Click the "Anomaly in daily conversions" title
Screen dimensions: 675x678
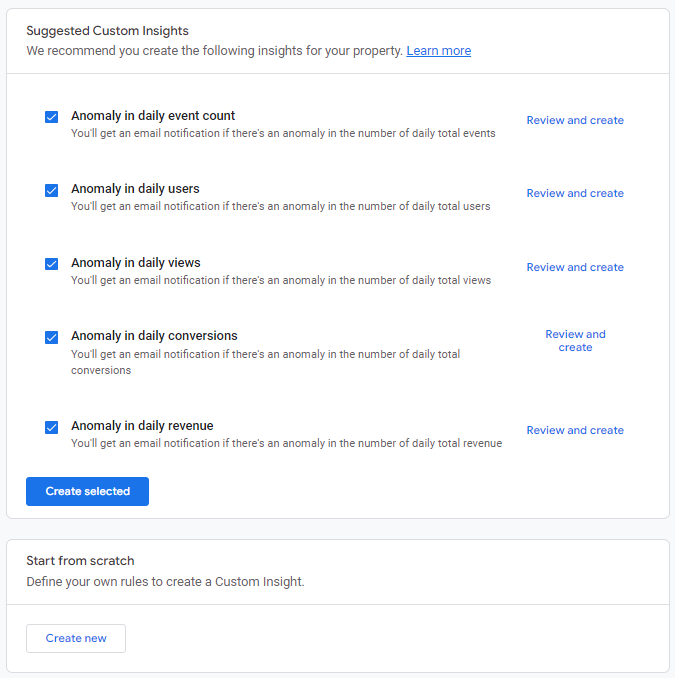pyautogui.click(x=154, y=336)
